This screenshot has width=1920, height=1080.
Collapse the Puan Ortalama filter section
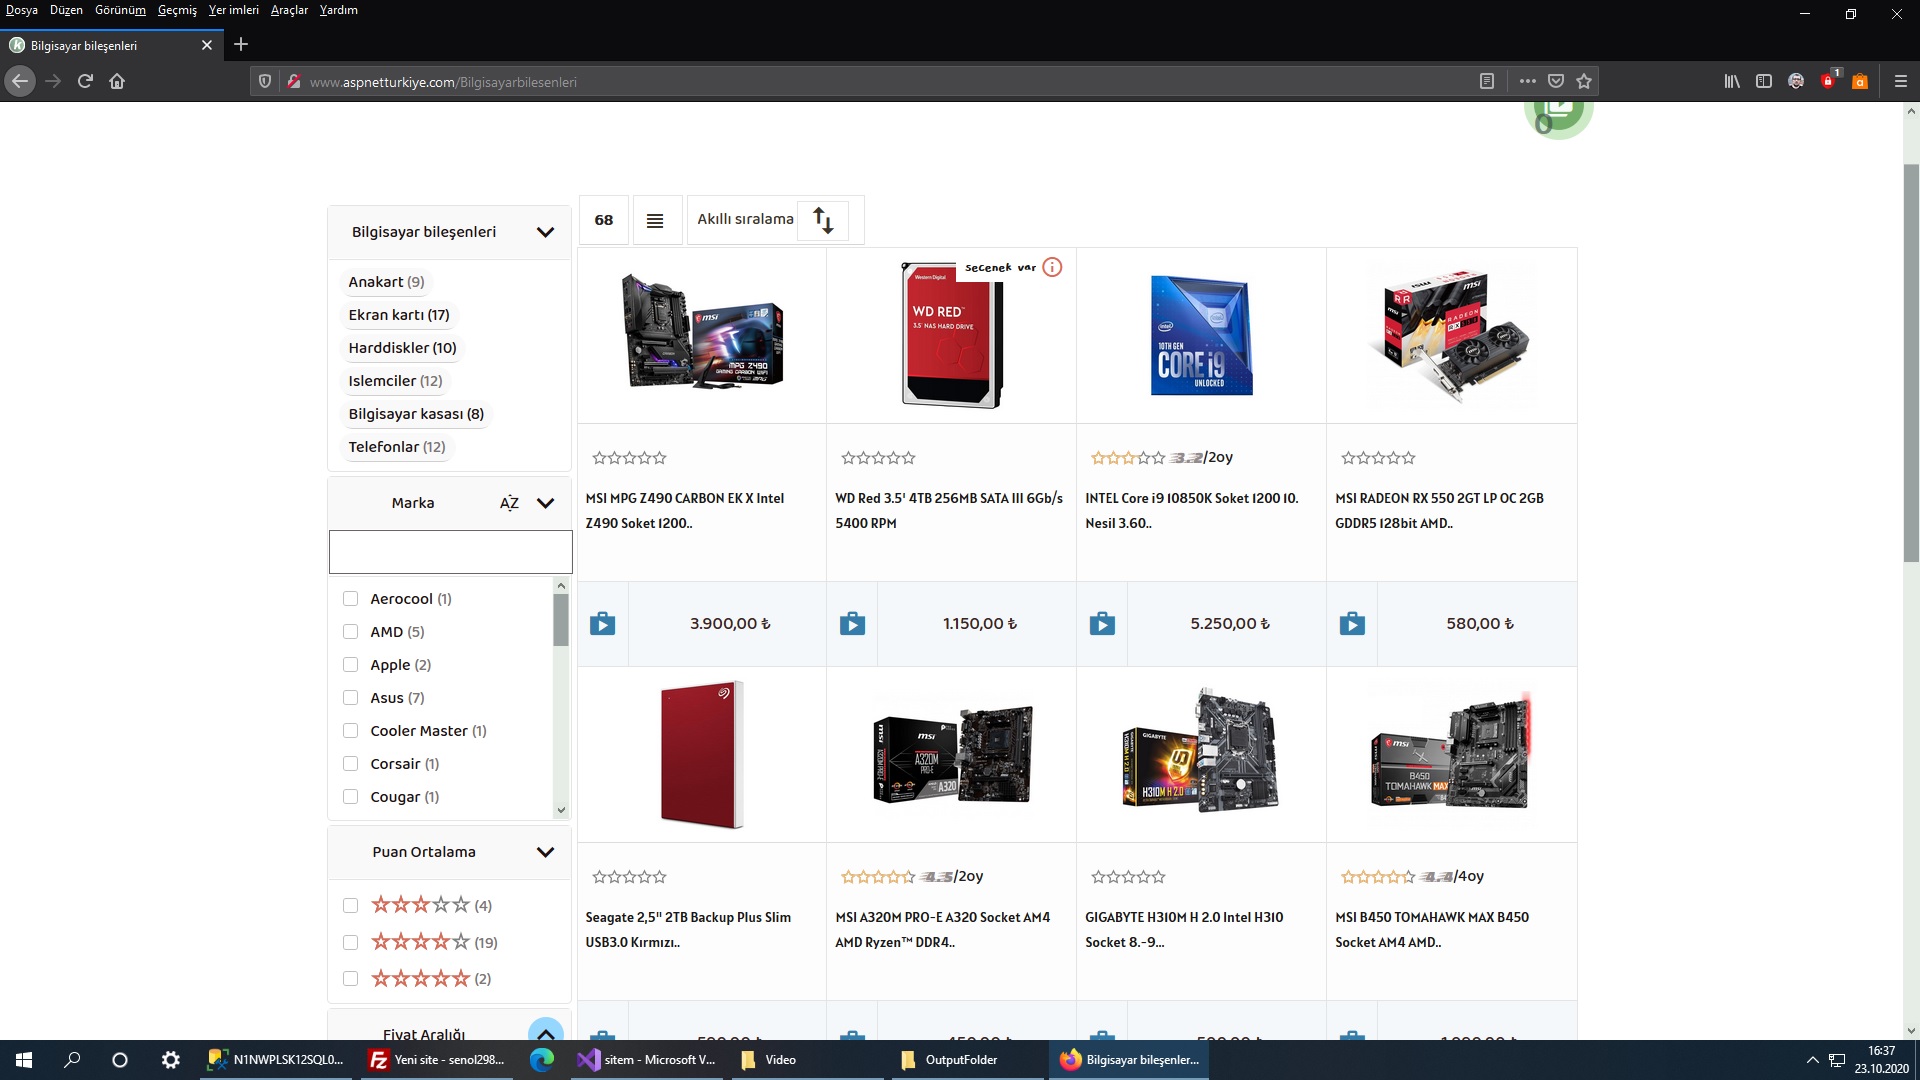[545, 852]
